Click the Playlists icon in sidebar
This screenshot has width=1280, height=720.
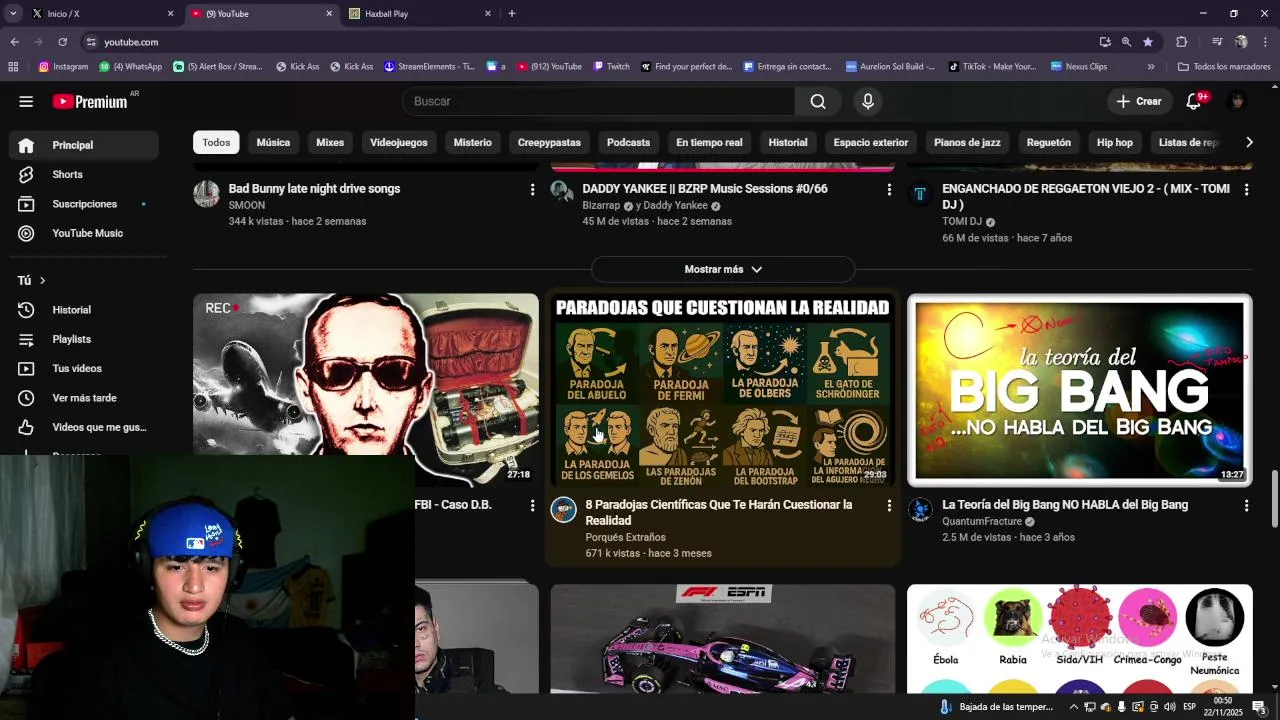(27, 339)
